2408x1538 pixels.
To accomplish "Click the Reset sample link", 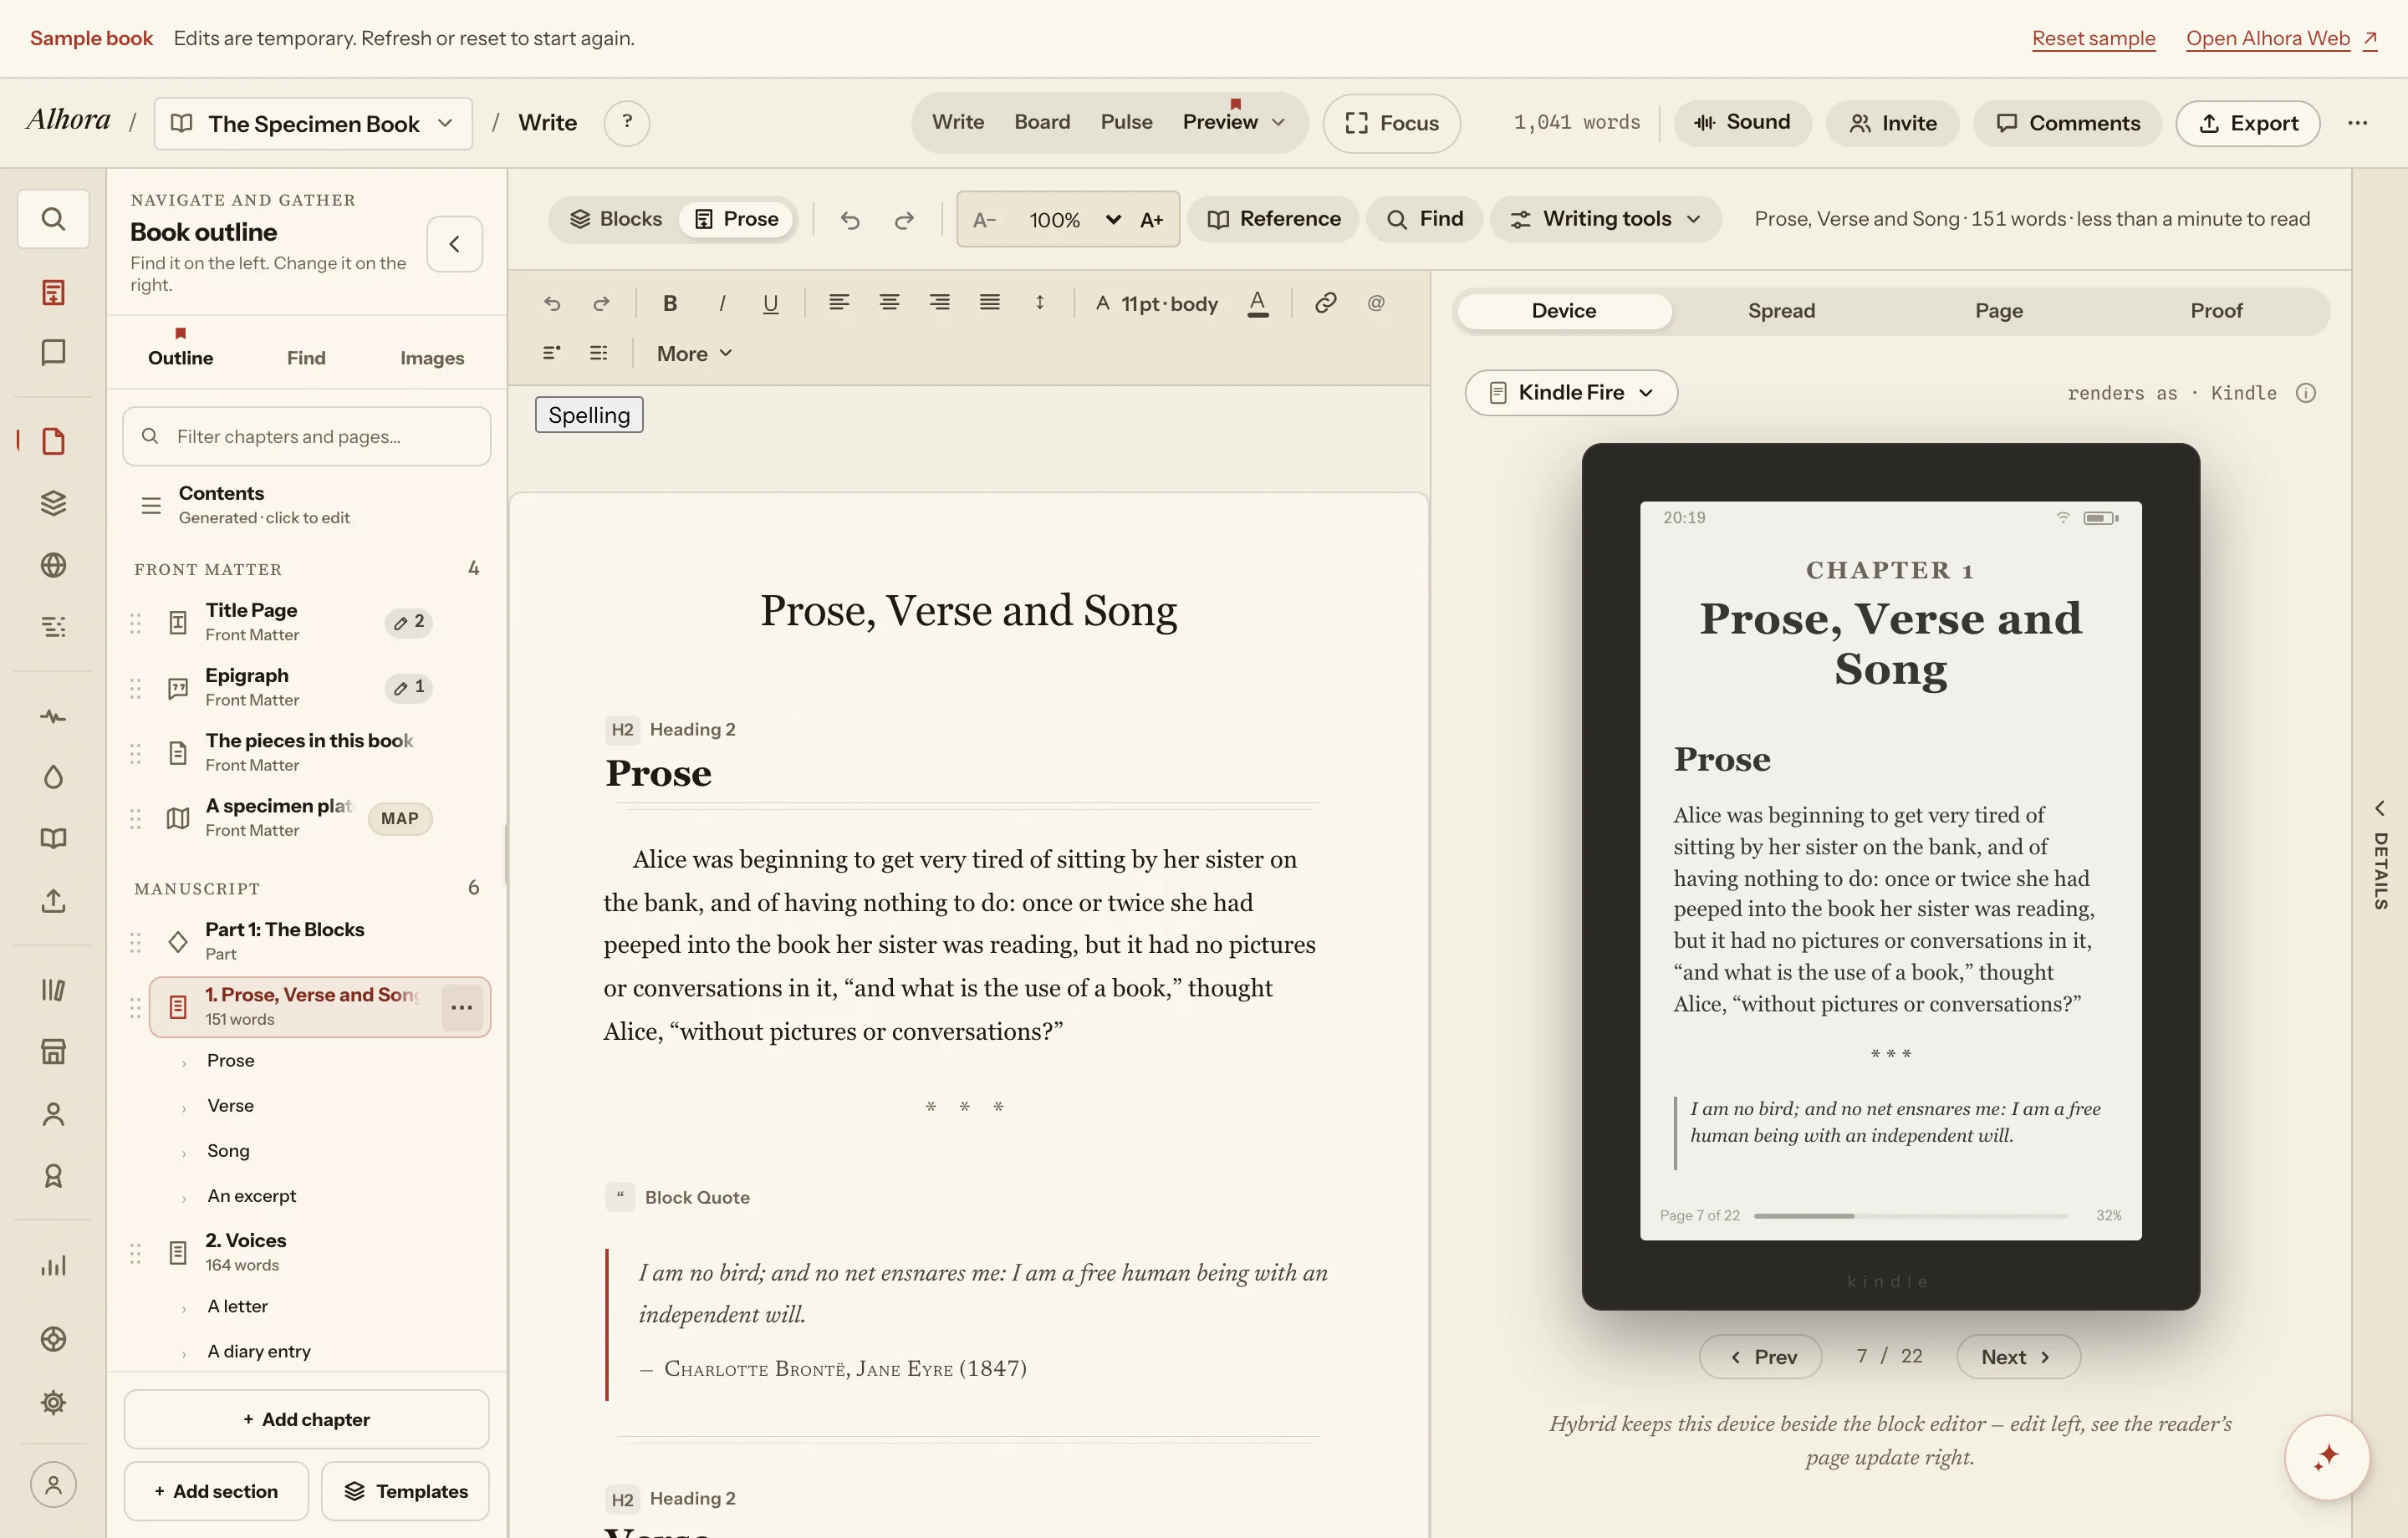I will (x=2093, y=38).
